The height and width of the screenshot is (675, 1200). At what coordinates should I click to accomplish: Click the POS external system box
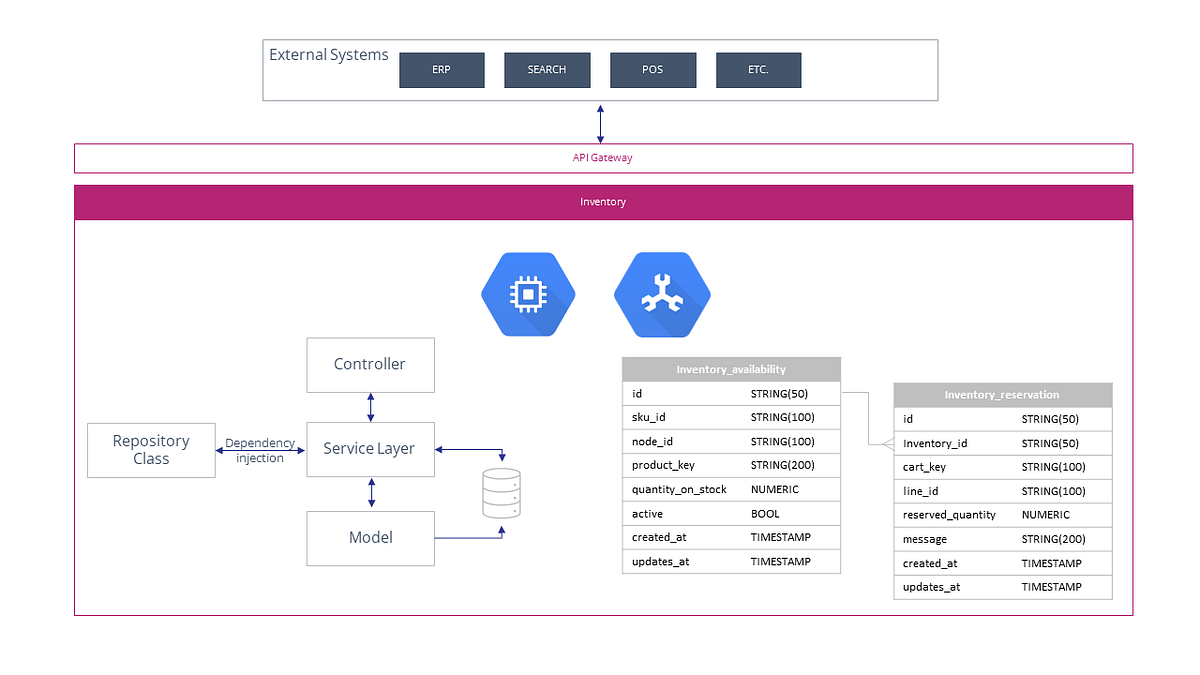(653, 70)
